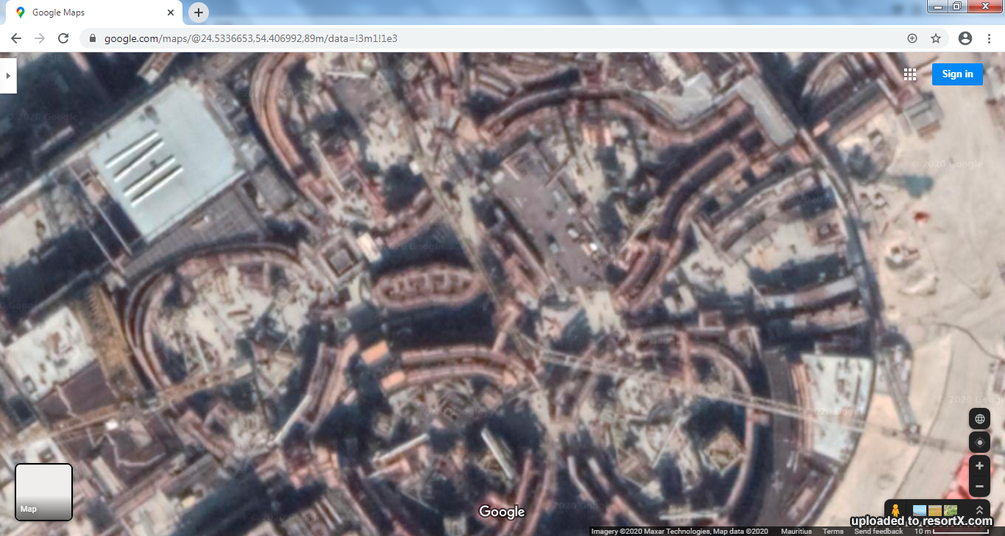The height and width of the screenshot is (536, 1005).
Task: Zoom in with the plus button
Action: 979,466
